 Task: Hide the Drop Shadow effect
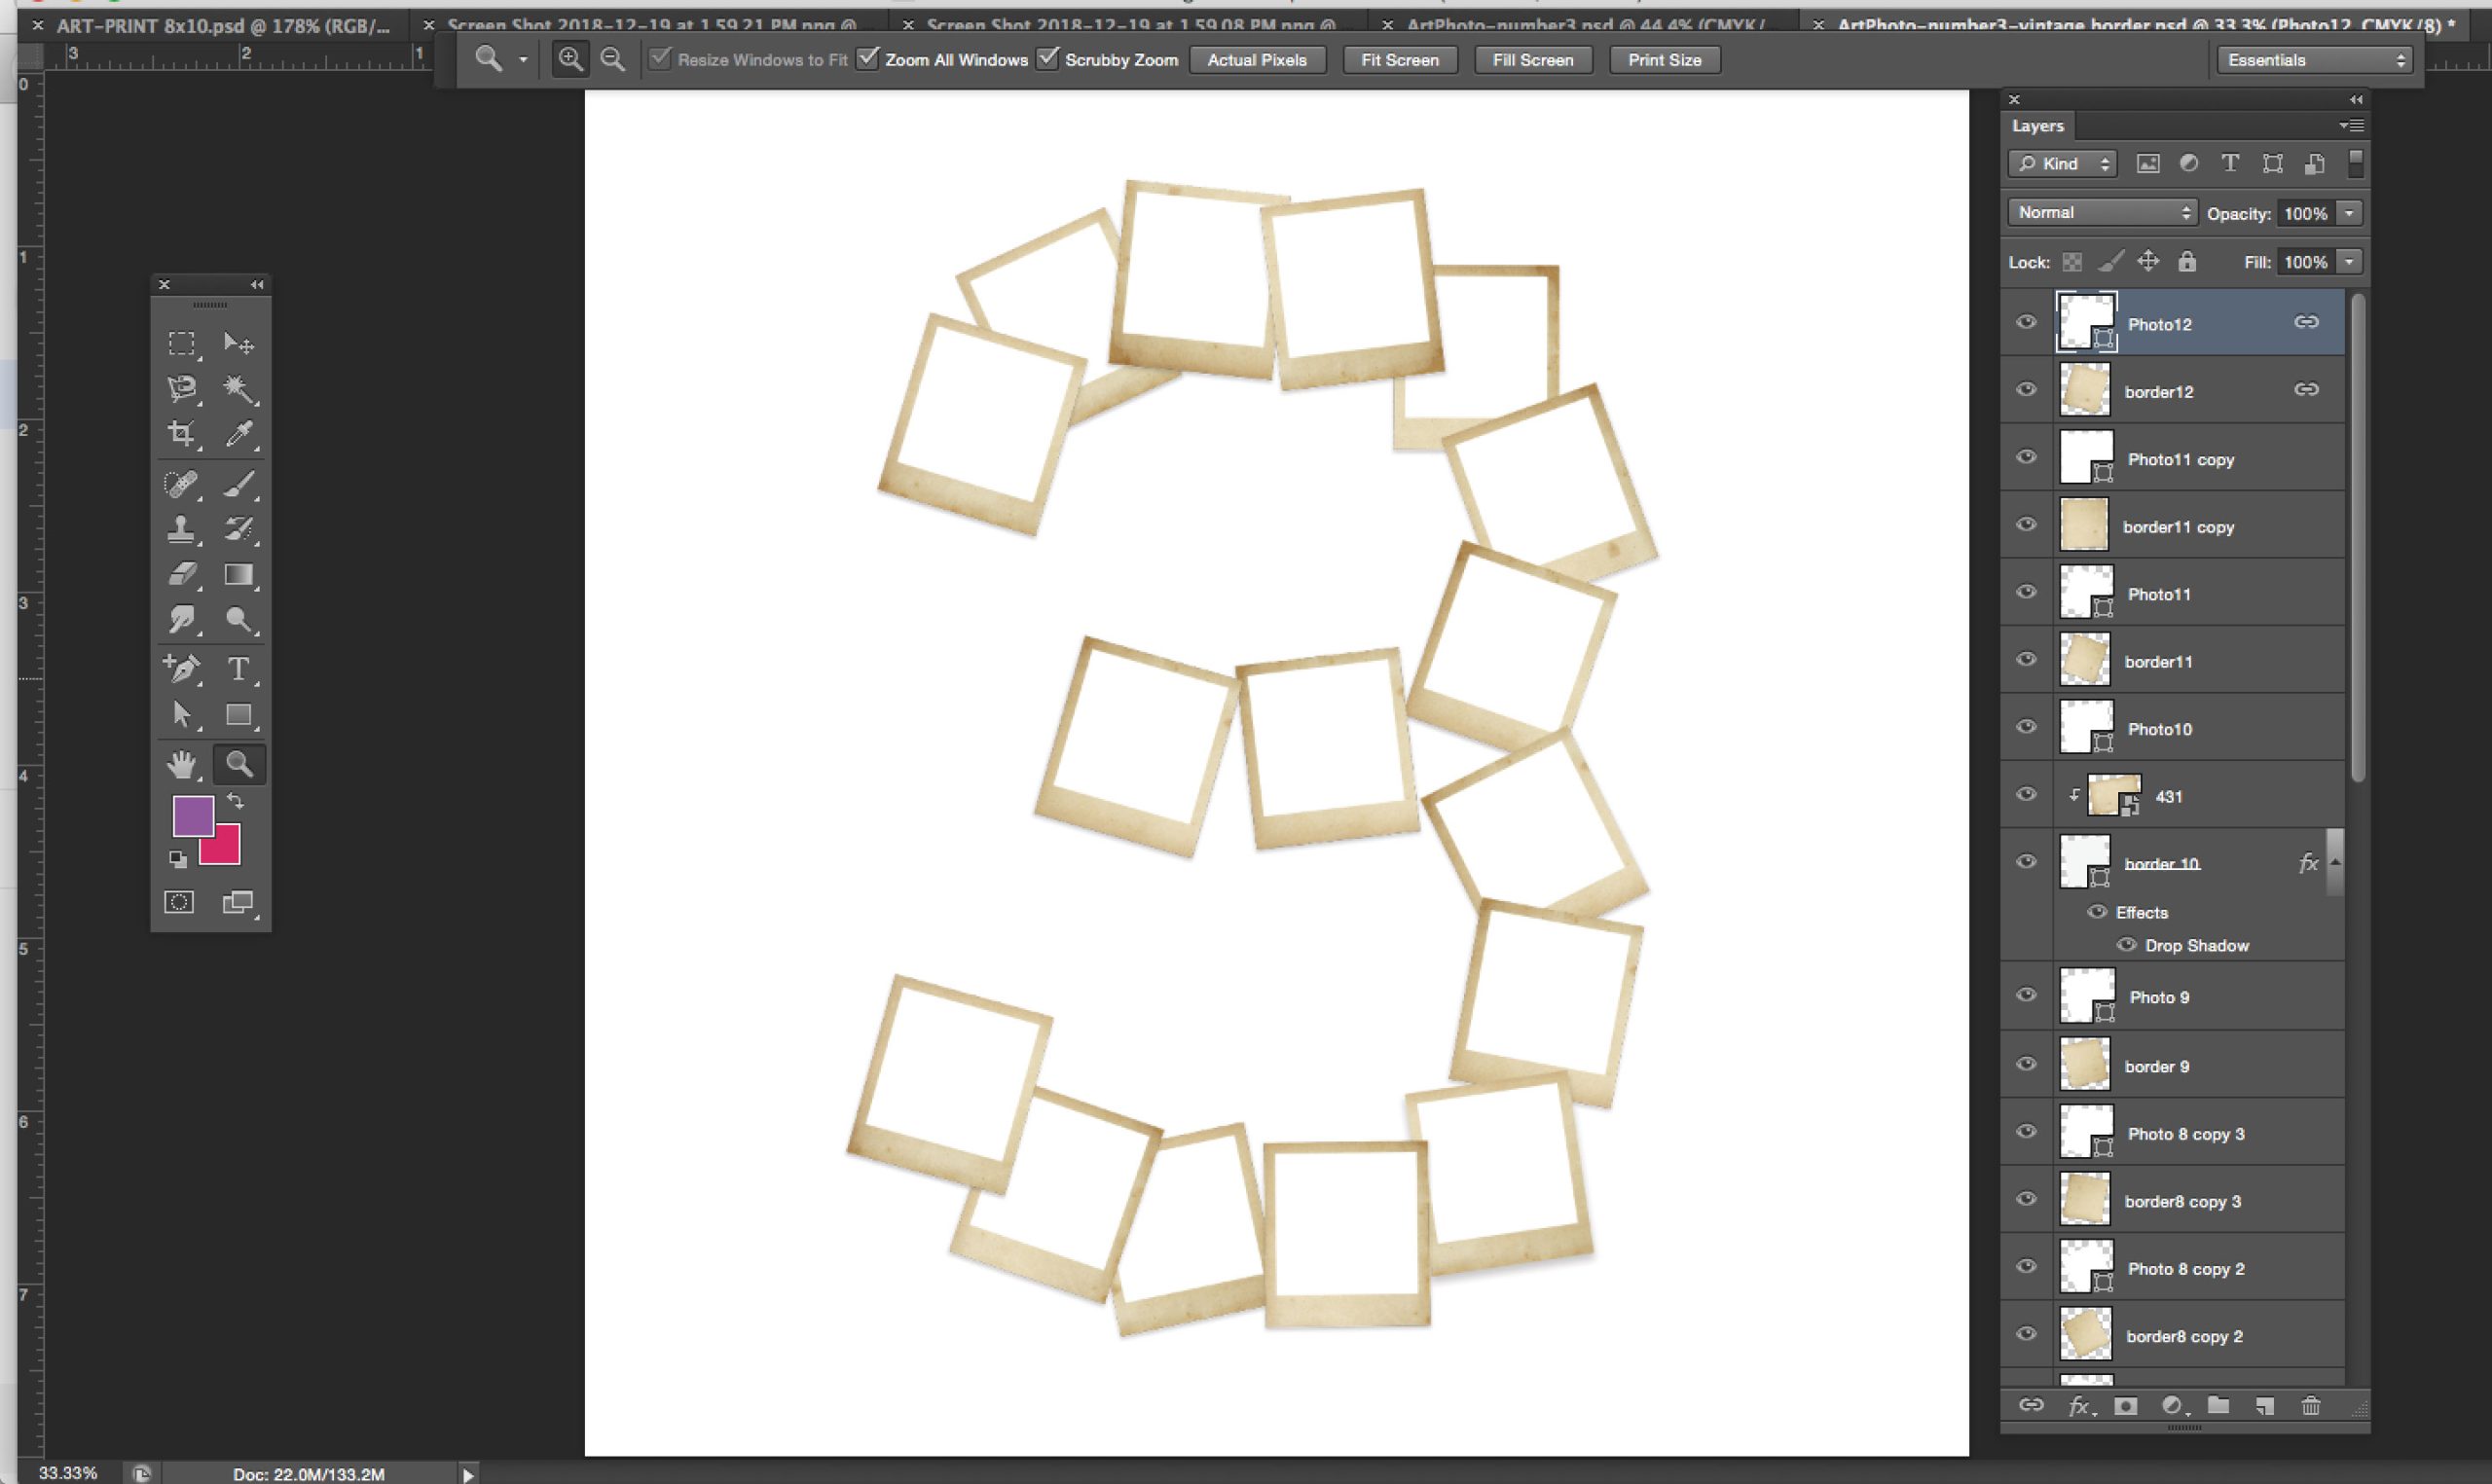pyautogui.click(x=2127, y=945)
